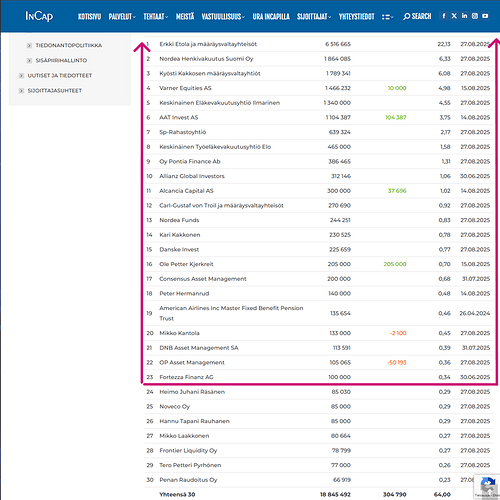Go to Ura Incapilla page
500x500 pixels.
(271, 17)
